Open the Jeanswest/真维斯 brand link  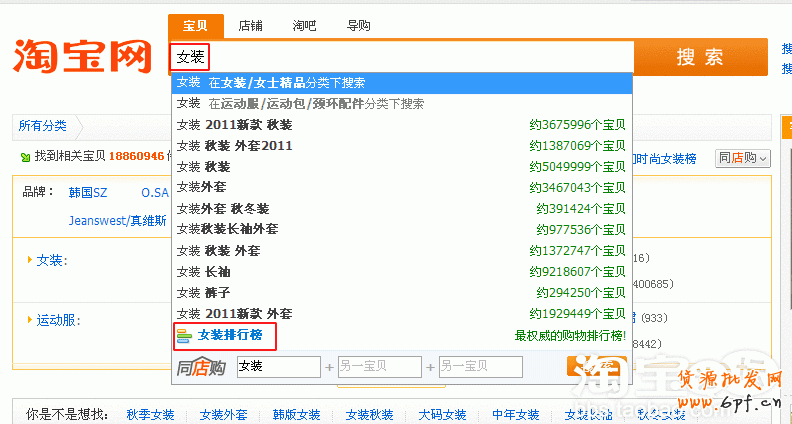tap(117, 221)
